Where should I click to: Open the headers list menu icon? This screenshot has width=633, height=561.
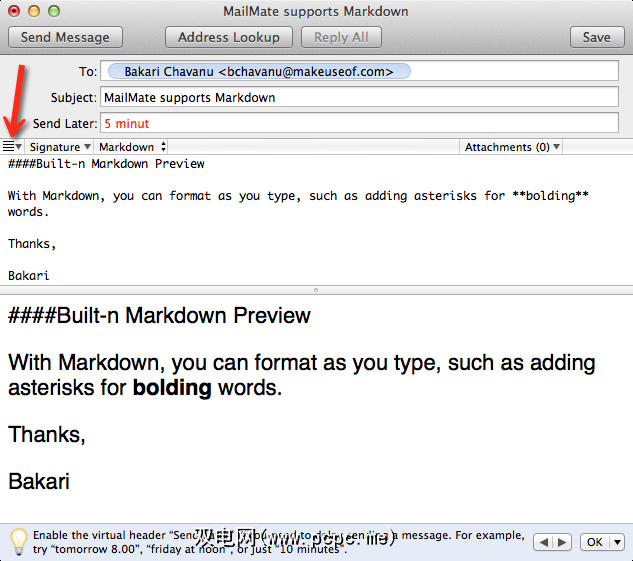[x=12, y=147]
